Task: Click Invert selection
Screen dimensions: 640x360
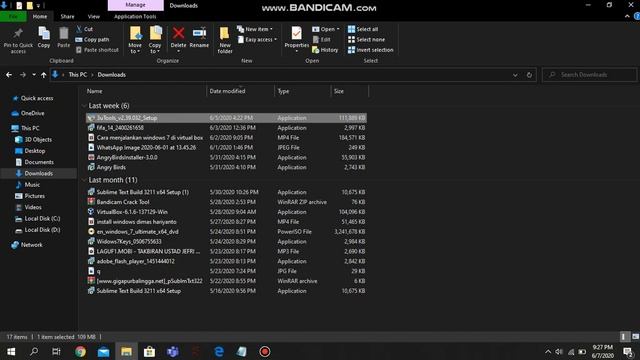Action: (371, 50)
